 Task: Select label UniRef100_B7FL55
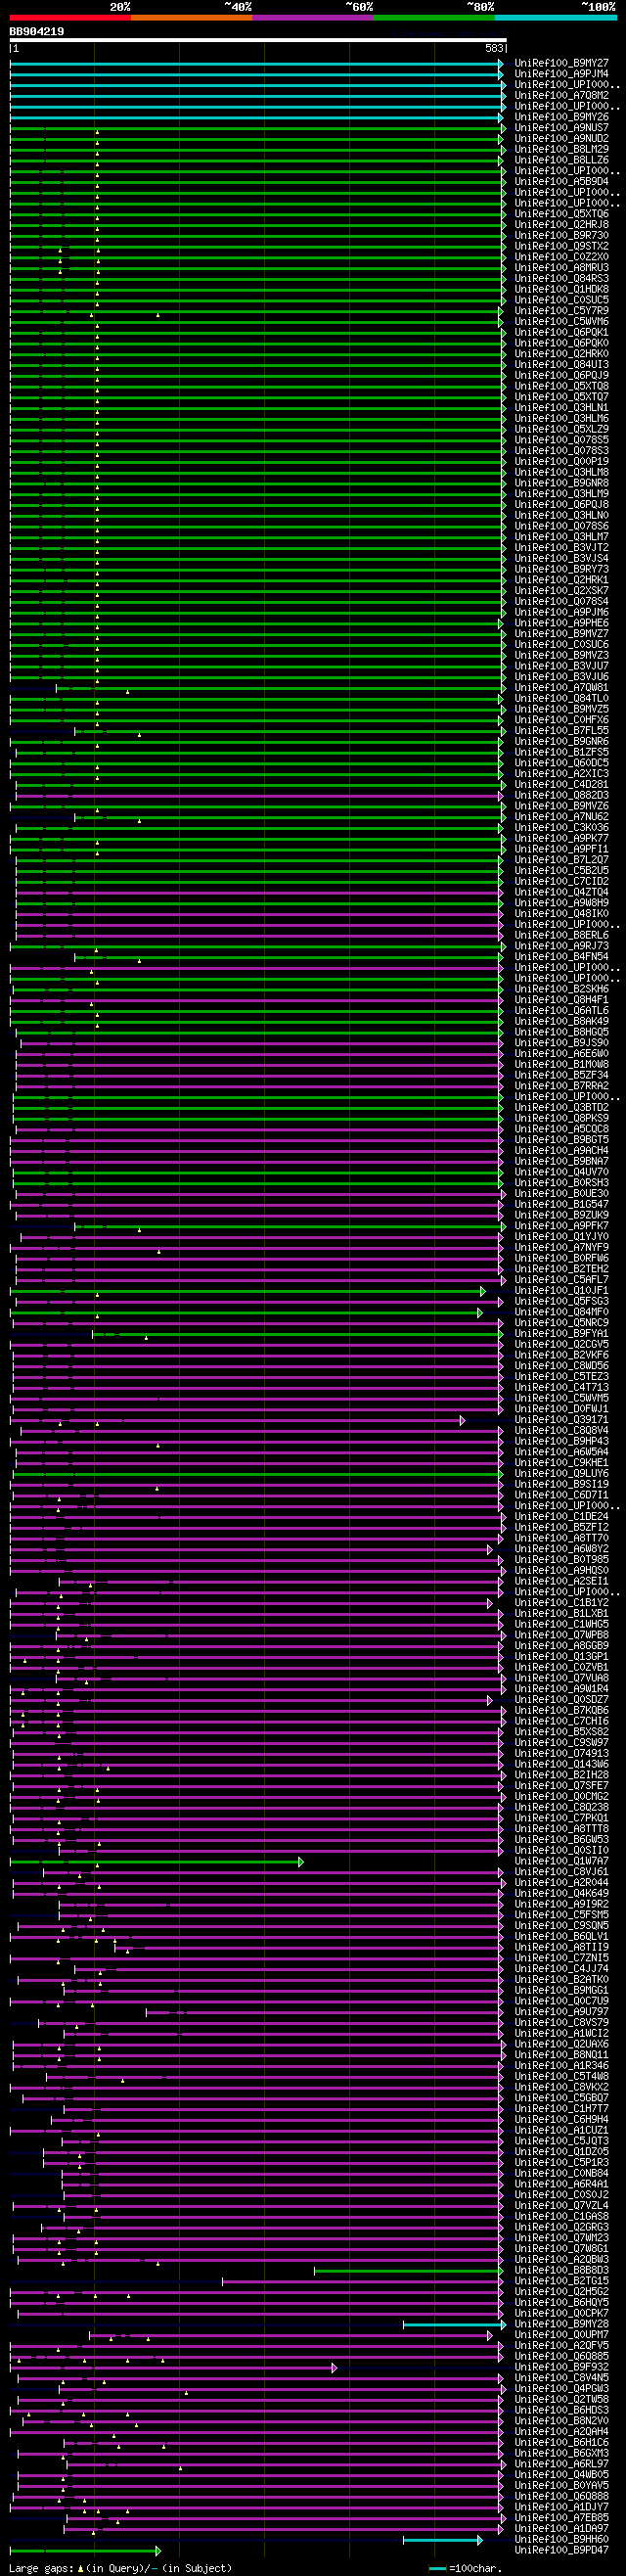click(x=562, y=731)
